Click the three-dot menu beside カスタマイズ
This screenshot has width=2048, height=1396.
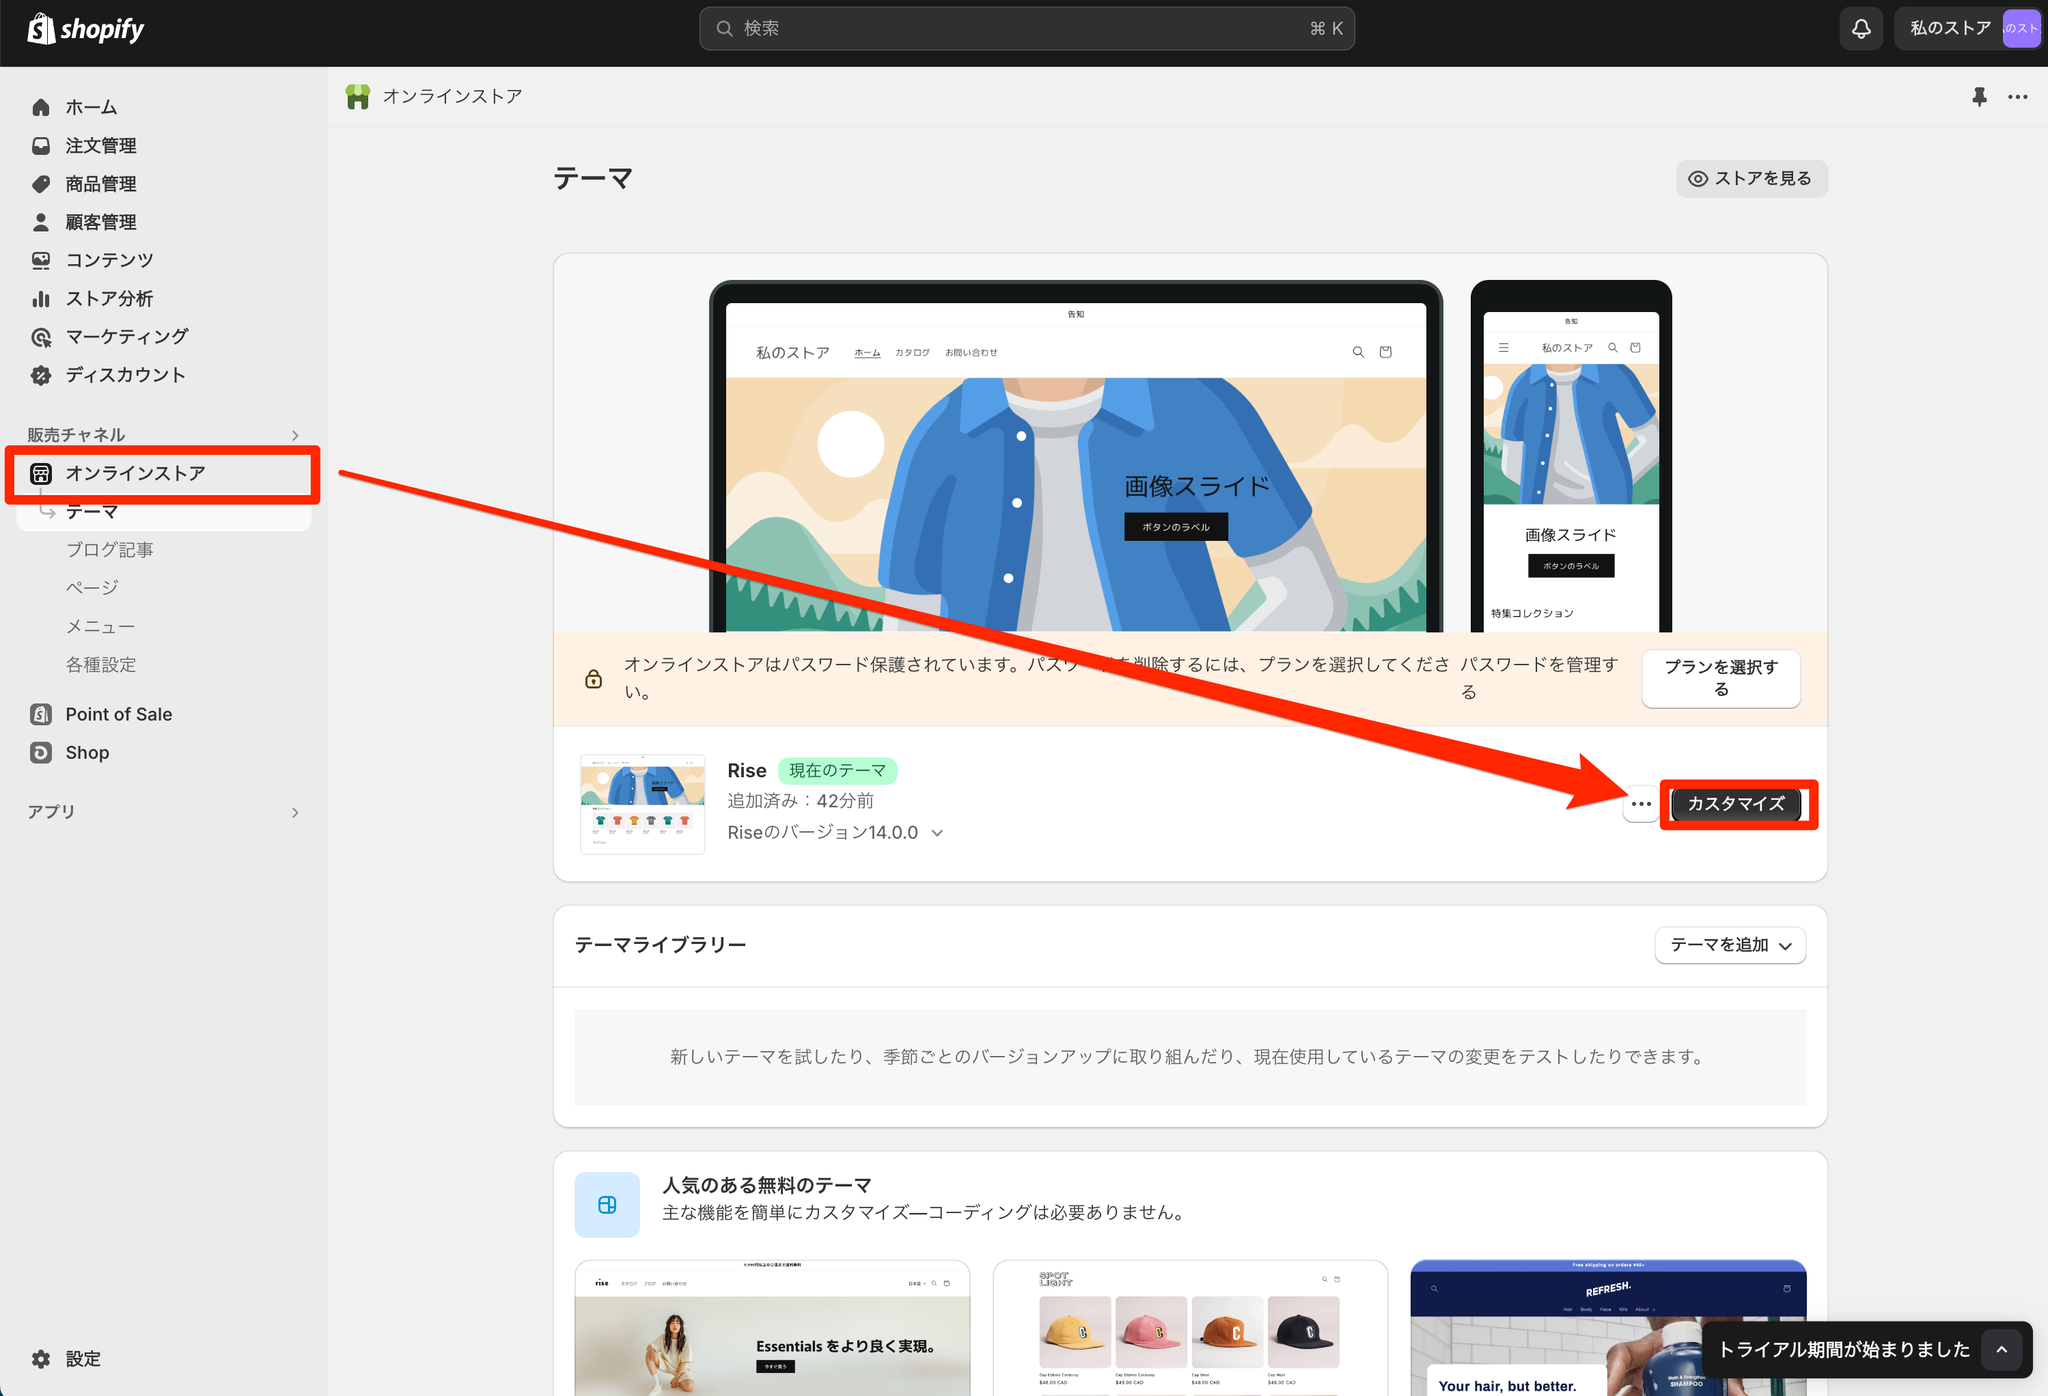tap(1641, 804)
